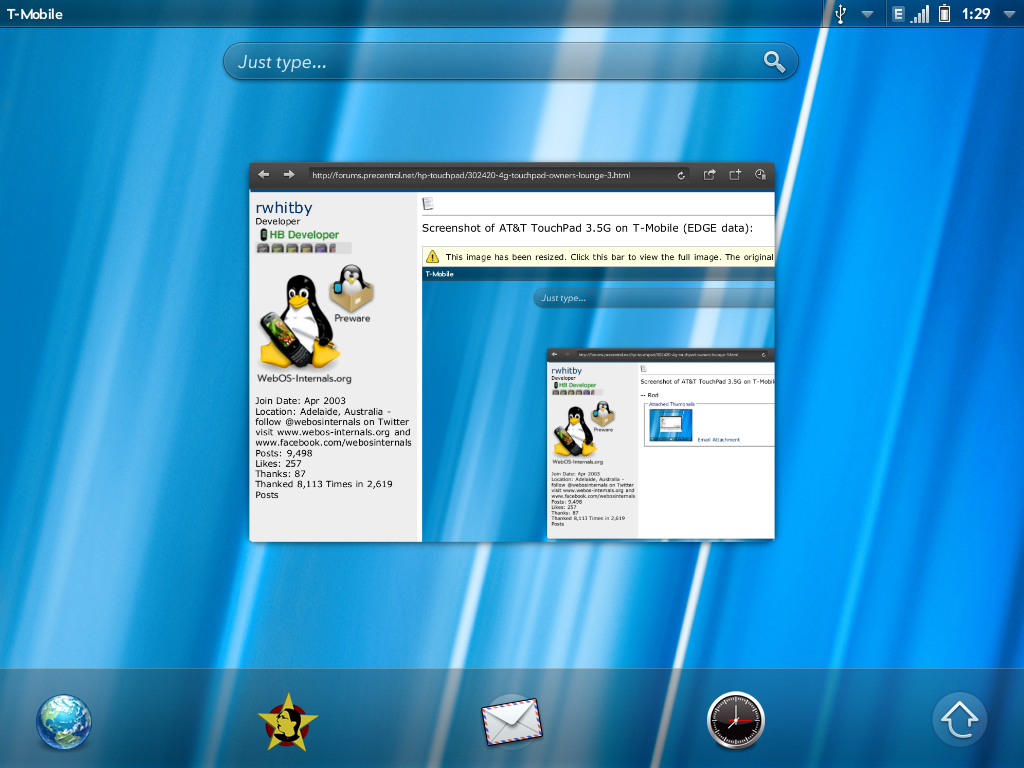The image size is (1024, 768).
Task: Select the Join Date: Apr 2003 text
Action: (x=300, y=400)
